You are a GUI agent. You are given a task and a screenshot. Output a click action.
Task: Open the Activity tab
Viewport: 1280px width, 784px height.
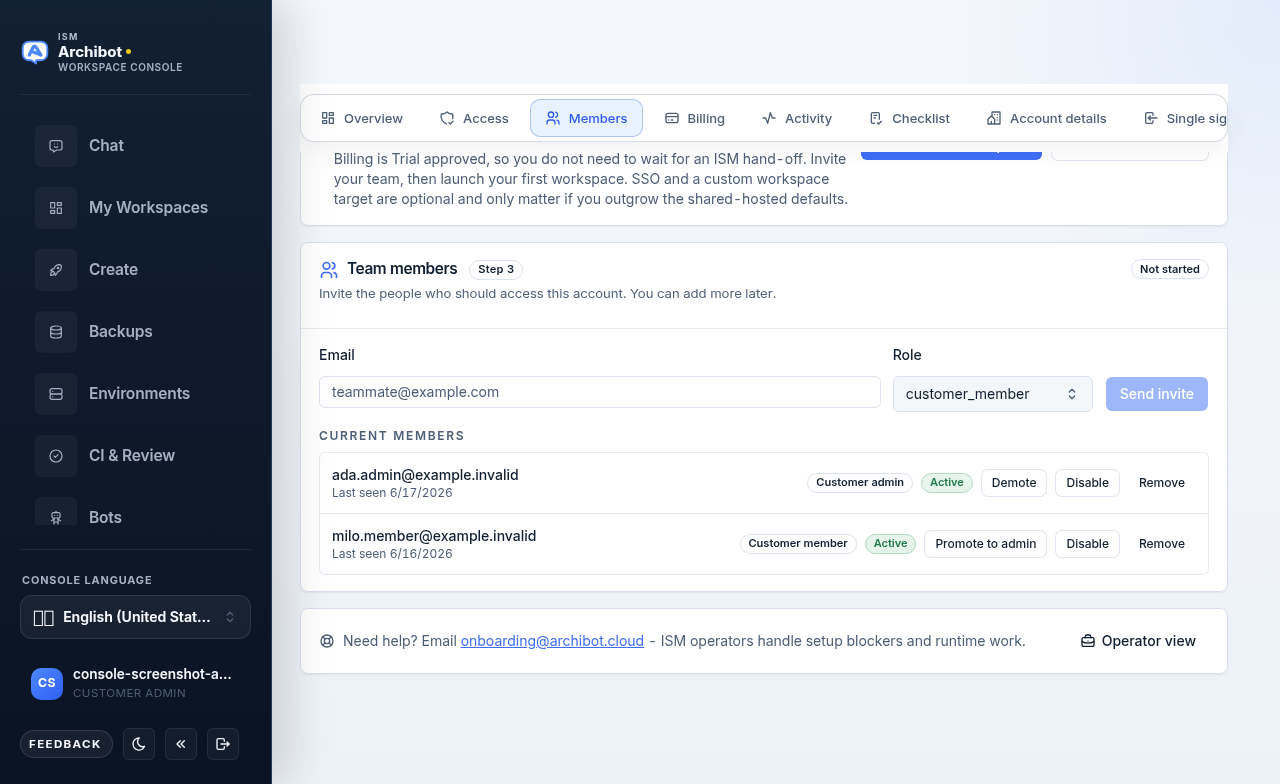(797, 118)
